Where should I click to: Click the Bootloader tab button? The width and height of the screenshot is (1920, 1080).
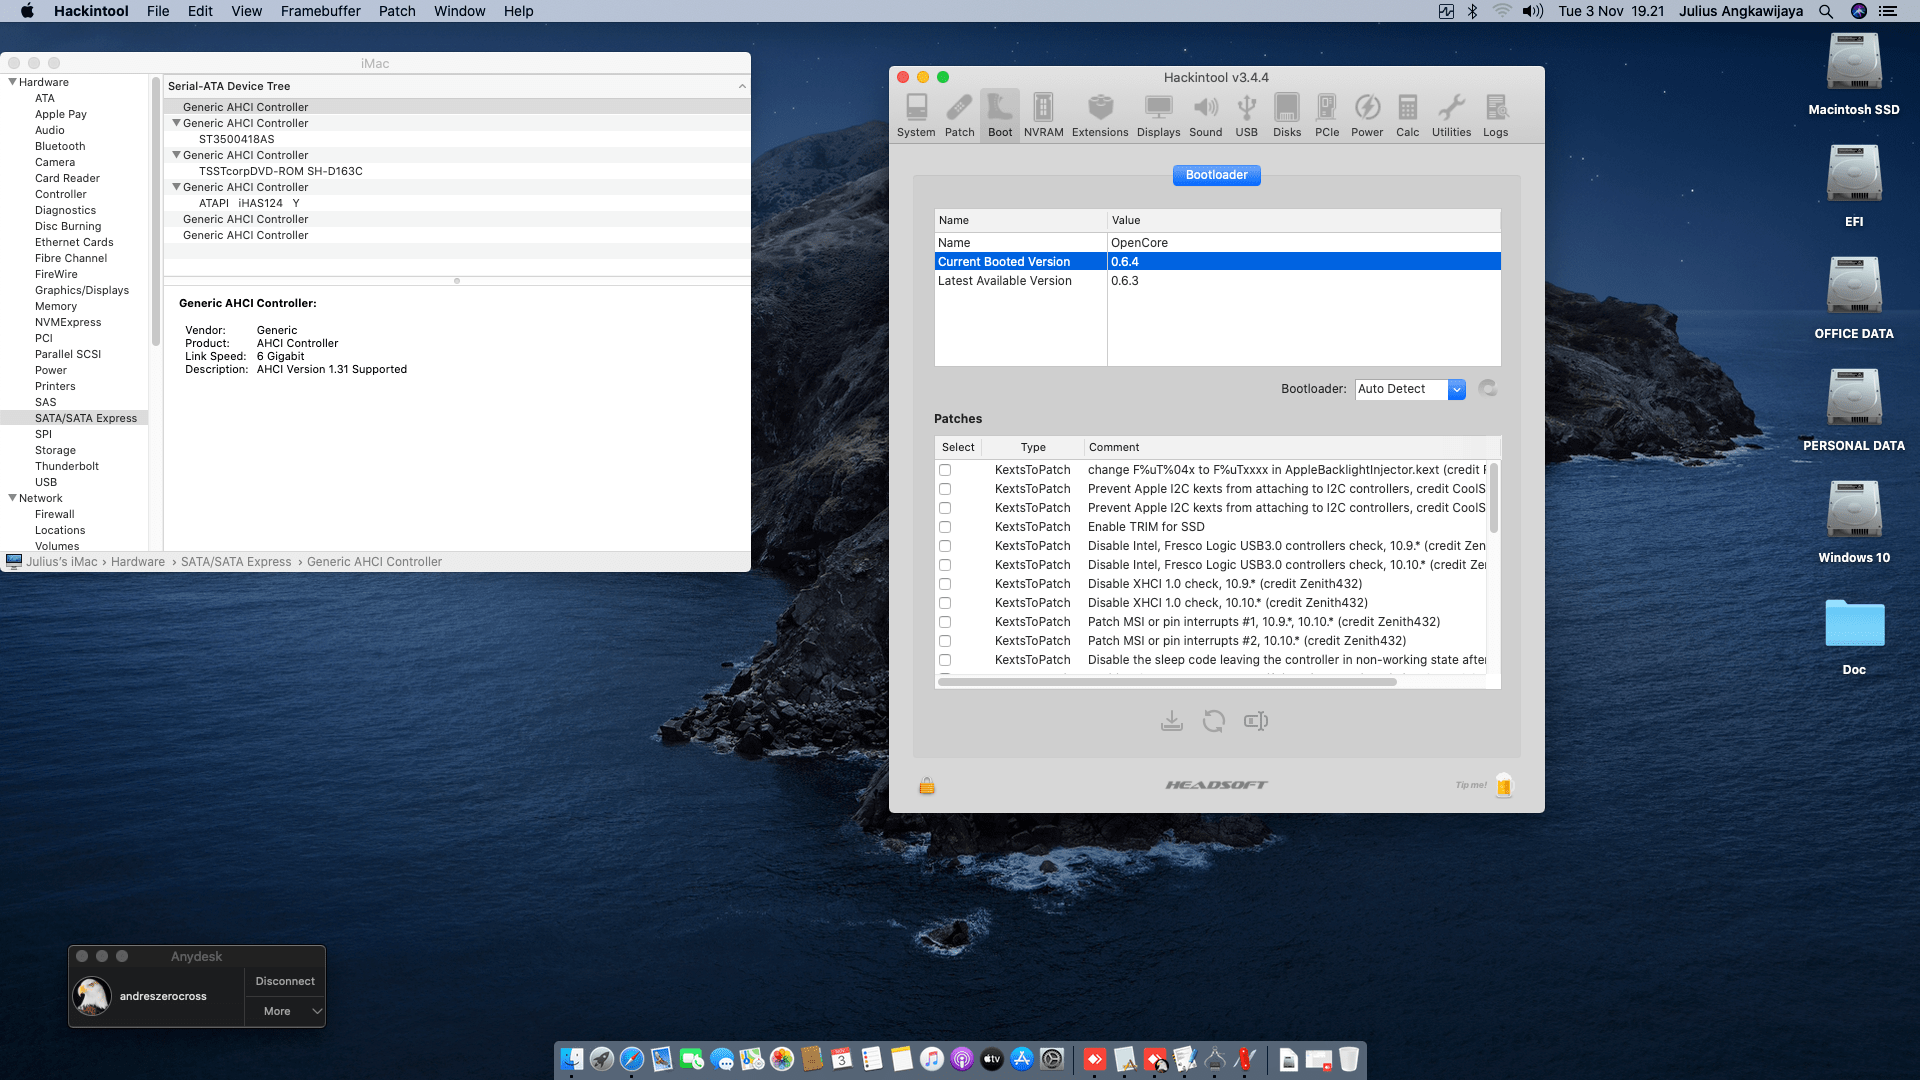[1216, 175]
